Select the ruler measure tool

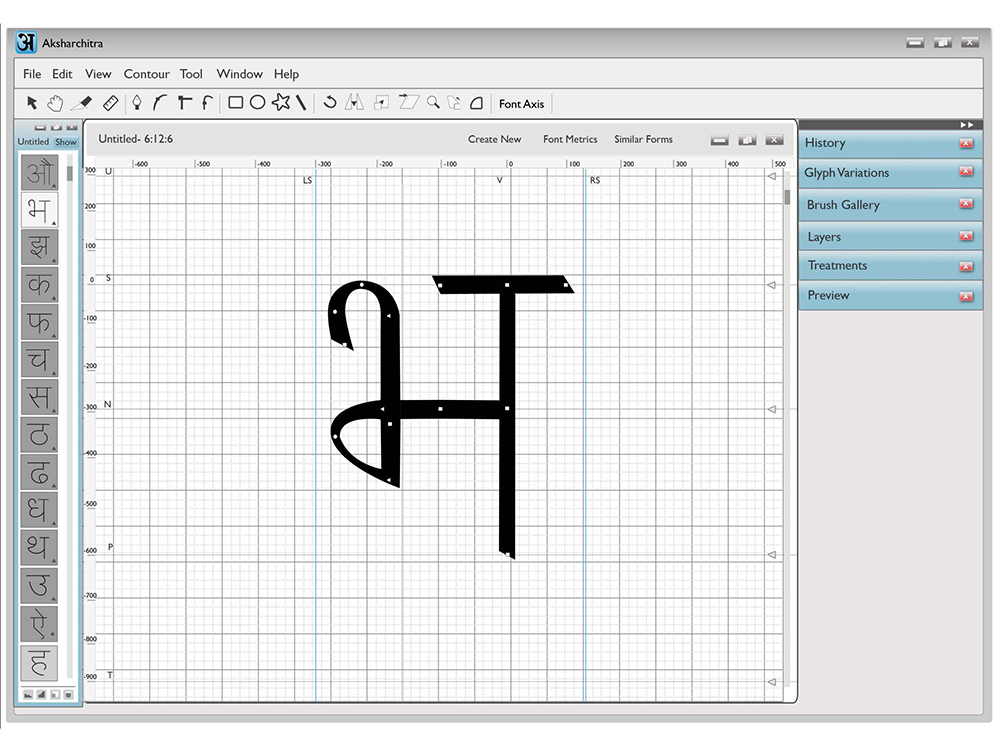point(110,103)
